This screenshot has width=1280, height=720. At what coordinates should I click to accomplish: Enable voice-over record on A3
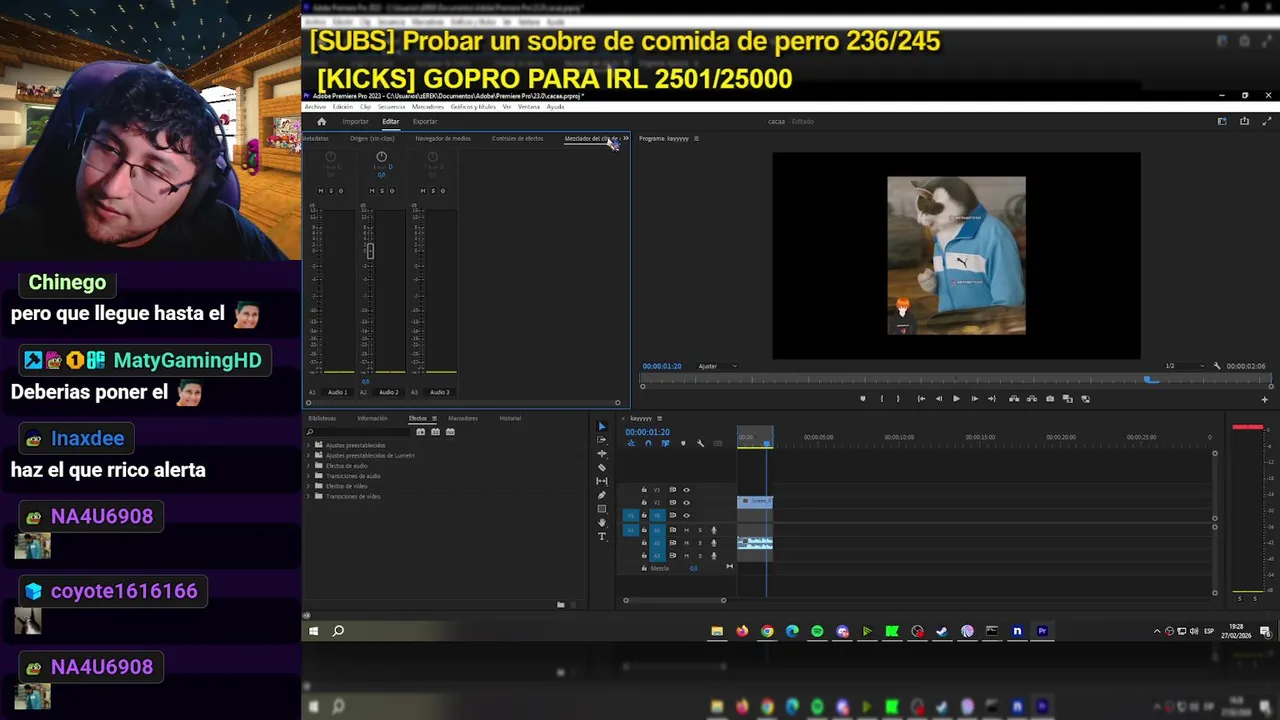714,556
